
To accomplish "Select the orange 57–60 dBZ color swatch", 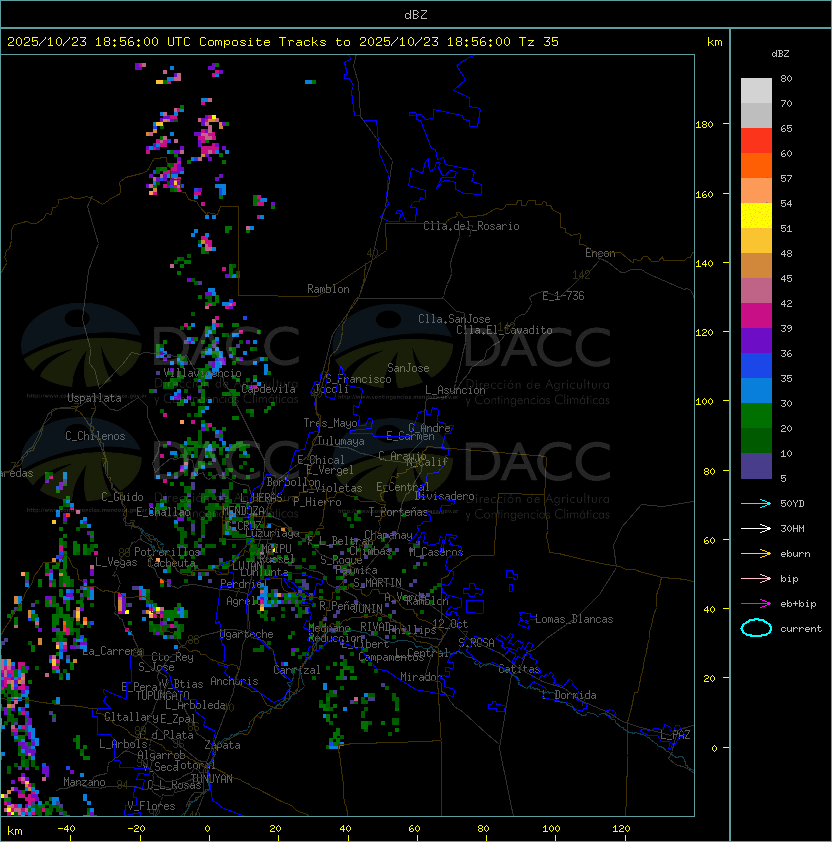I will pyautogui.click(x=756, y=166).
